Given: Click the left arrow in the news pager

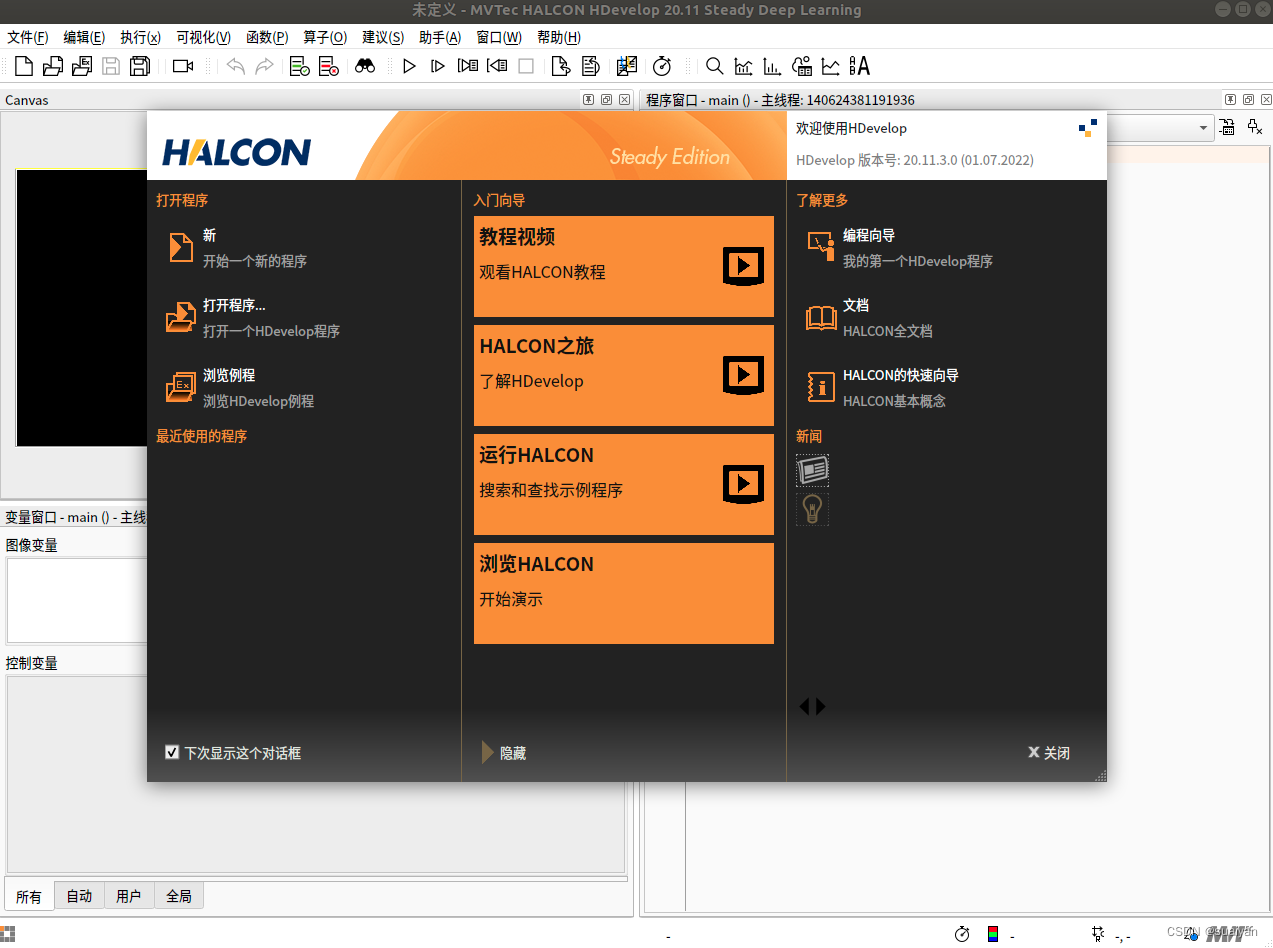Looking at the screenshot, I should tap(806, 706).
